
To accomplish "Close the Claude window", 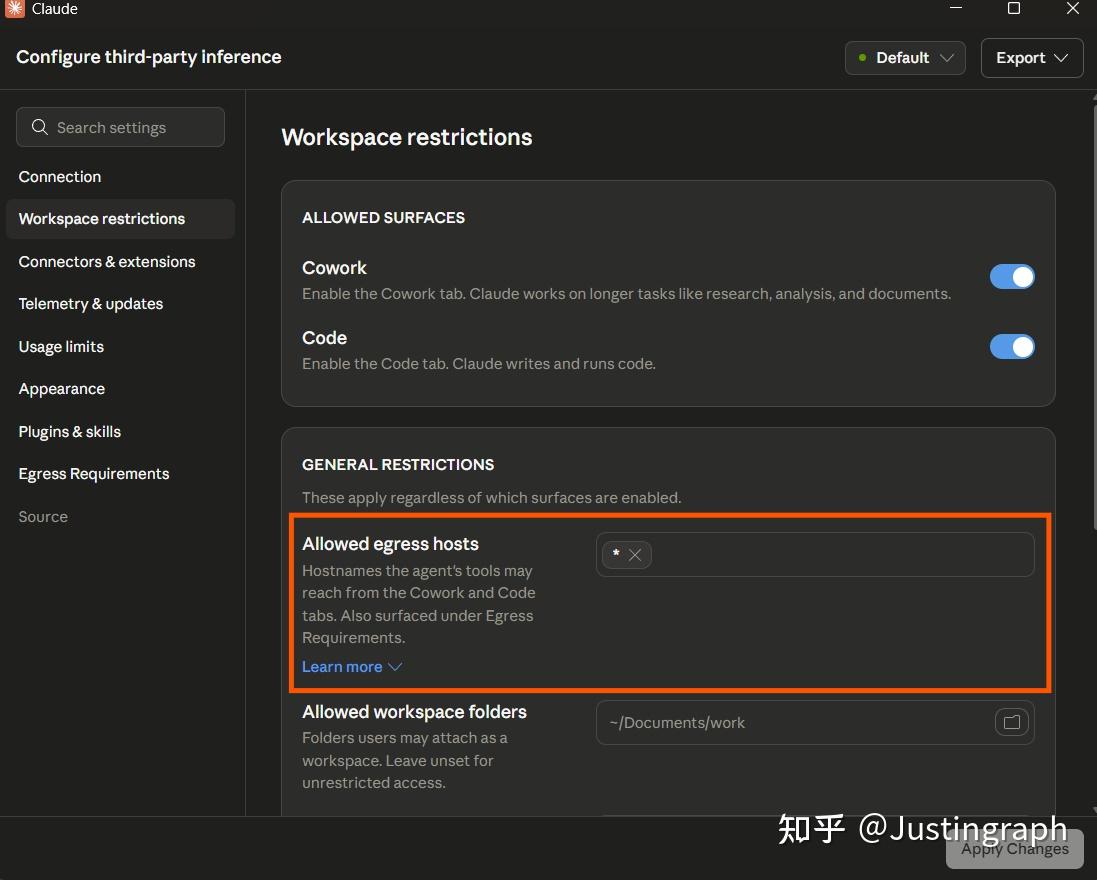I will pyautogui.click(x=1073, y=8).
